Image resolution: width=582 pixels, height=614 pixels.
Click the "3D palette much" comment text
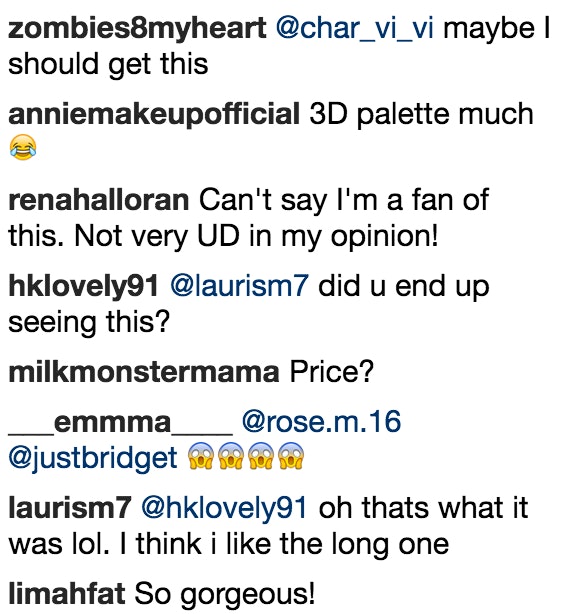pos(421,115)
